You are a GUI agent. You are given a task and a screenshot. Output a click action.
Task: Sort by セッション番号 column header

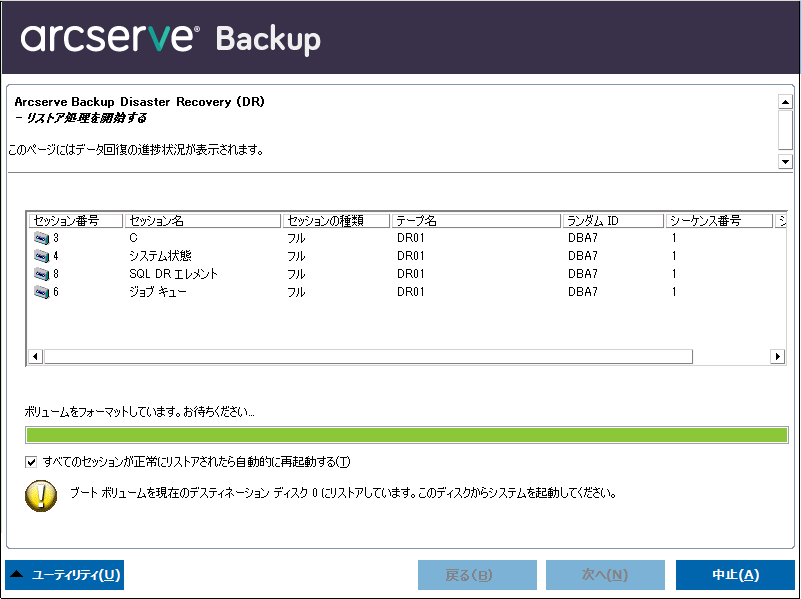pos(76,221)
